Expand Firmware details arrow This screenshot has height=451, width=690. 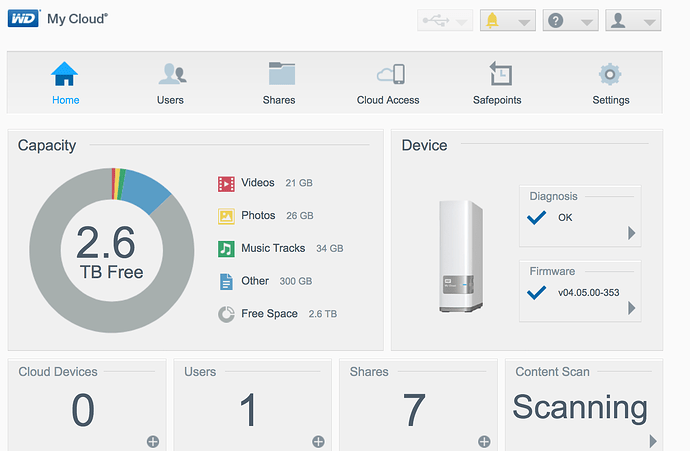[631, 308]
